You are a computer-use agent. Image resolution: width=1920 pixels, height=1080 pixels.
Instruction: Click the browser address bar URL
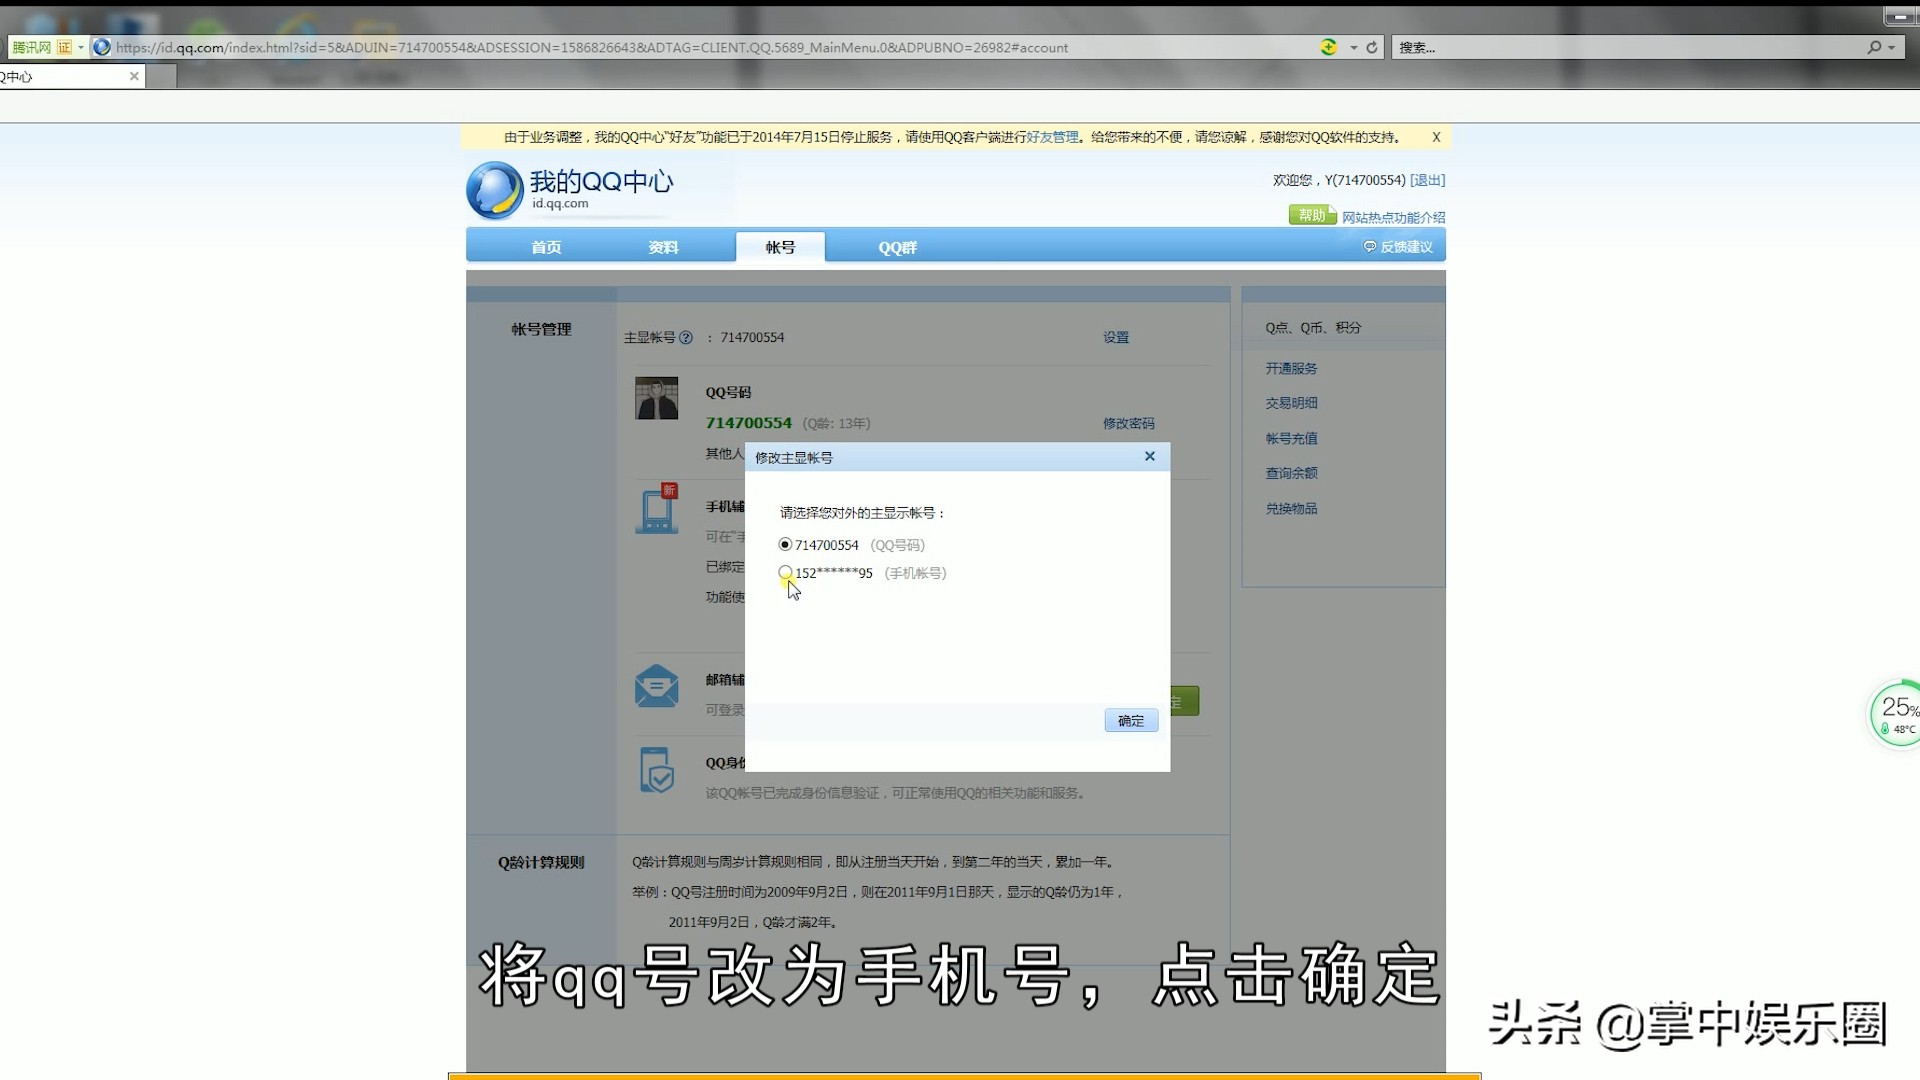click(x=592, y=47)
